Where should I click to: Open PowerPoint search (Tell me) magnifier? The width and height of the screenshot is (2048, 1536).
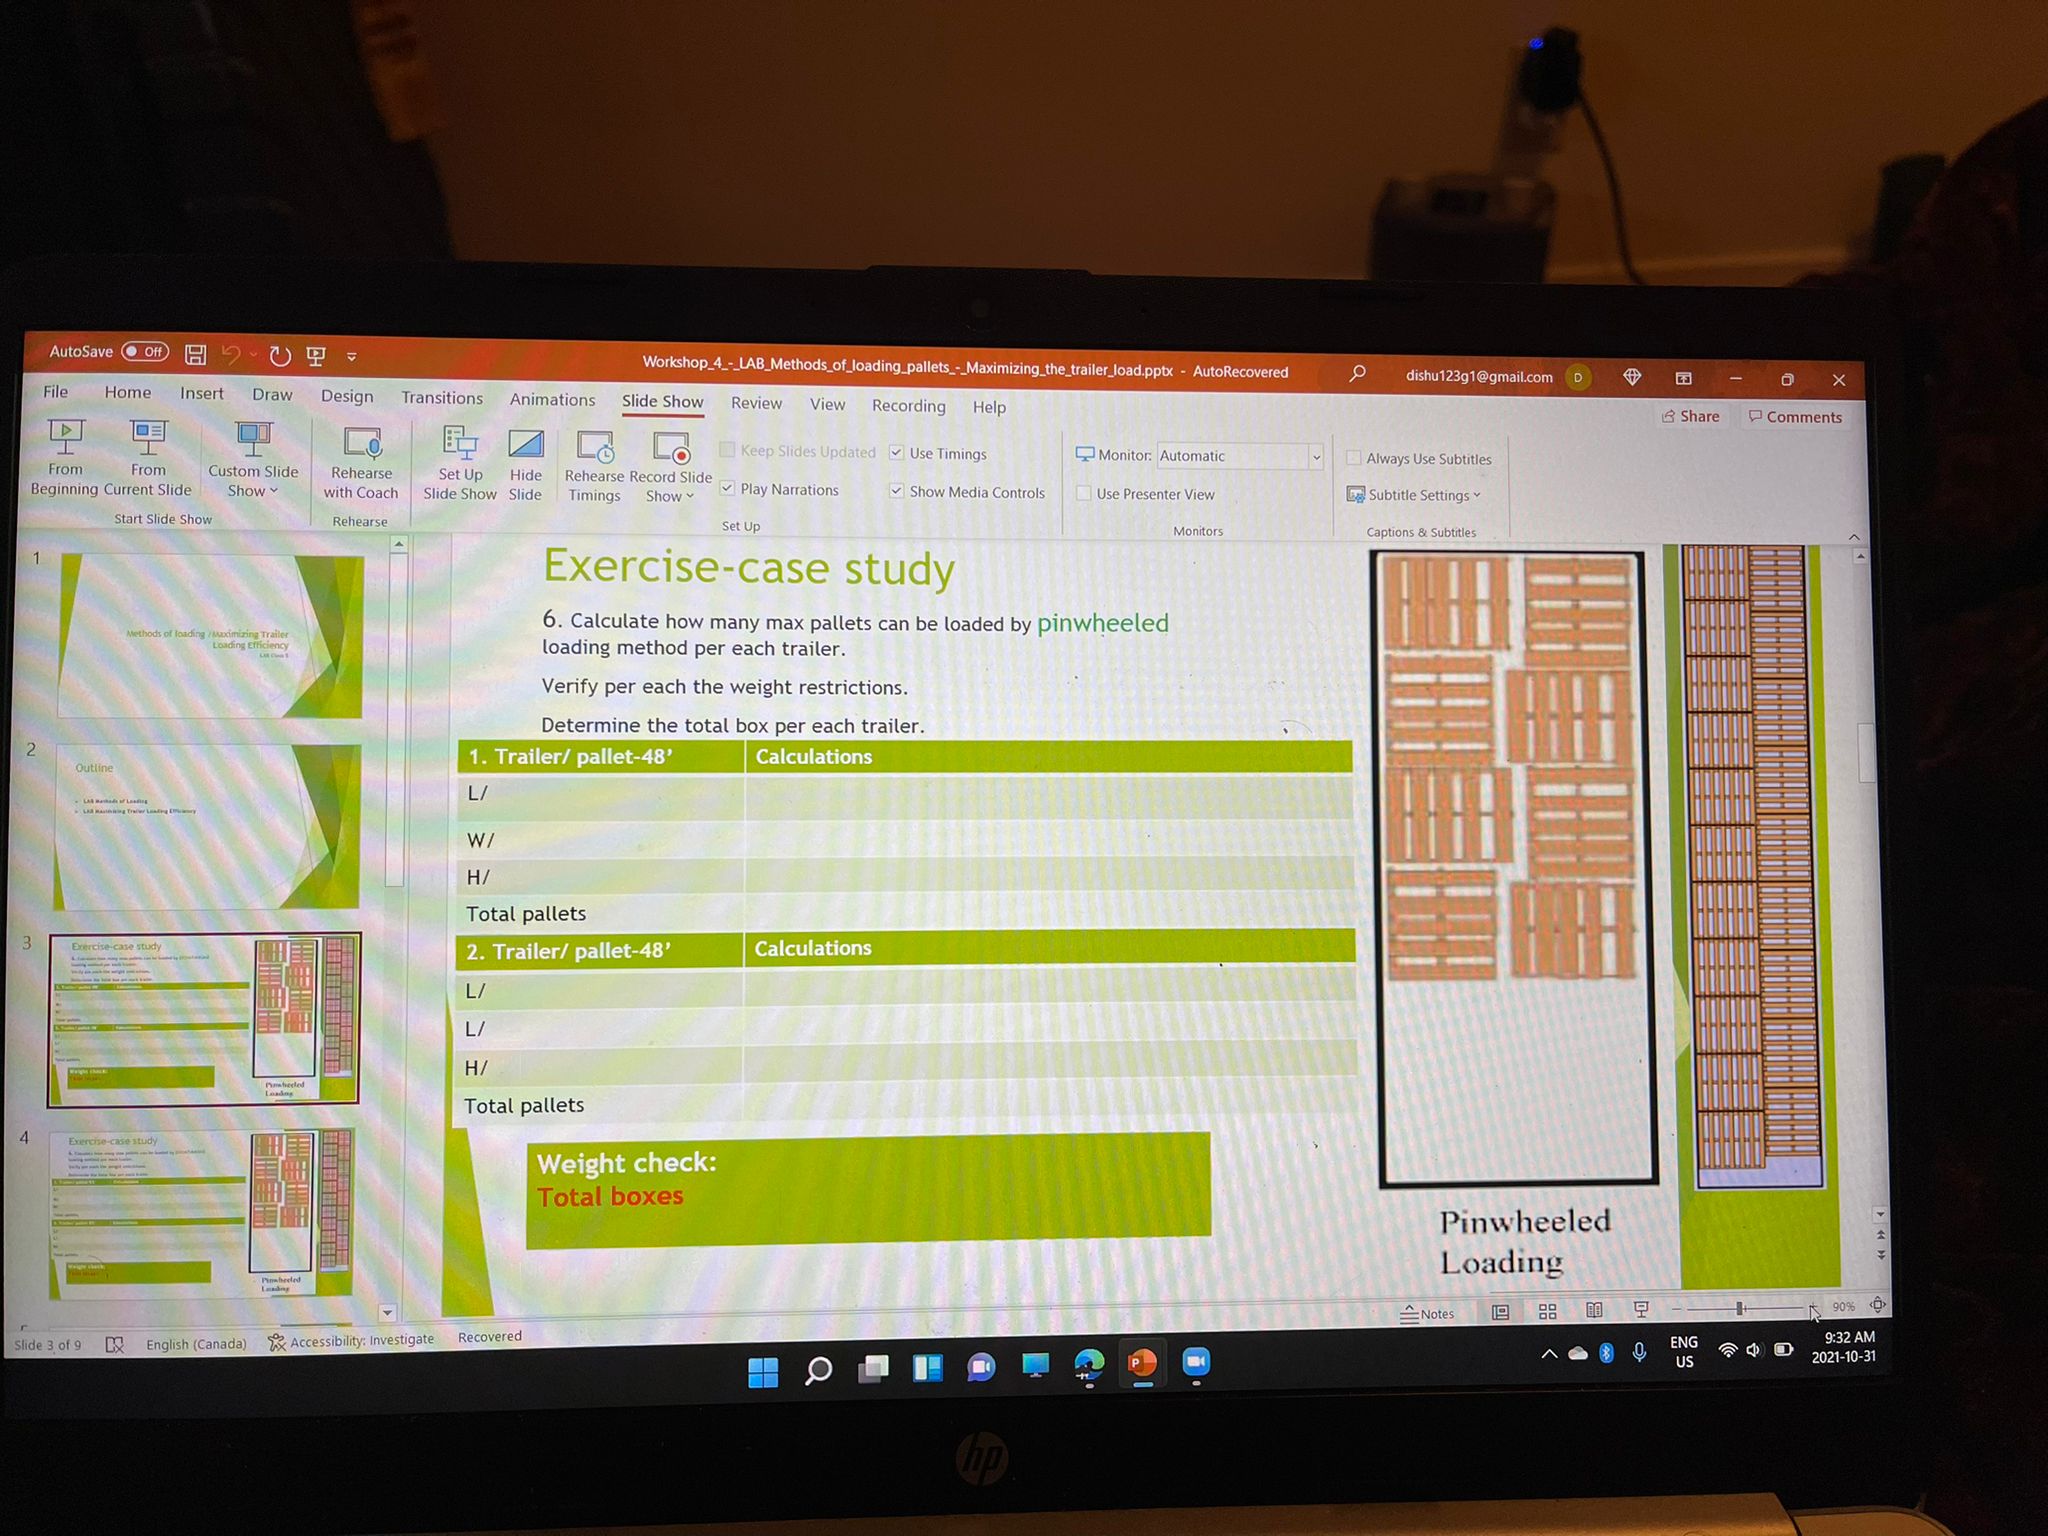pyautogui.click(x=1357, y=372)
